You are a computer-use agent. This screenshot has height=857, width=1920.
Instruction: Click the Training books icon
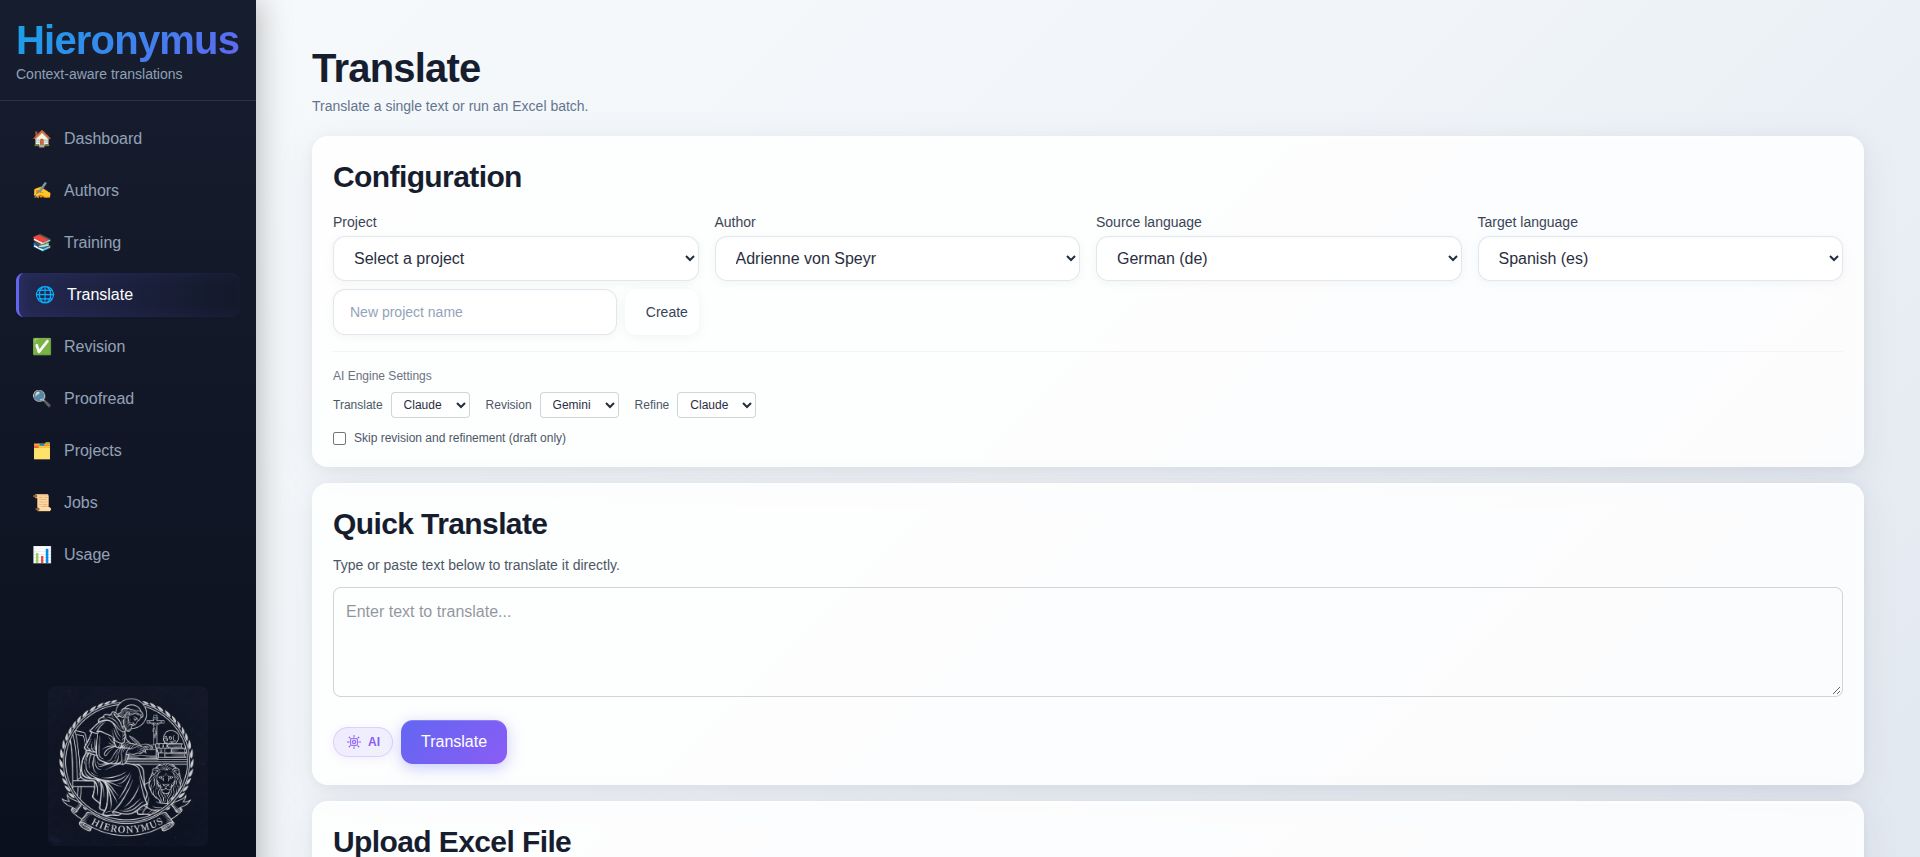tap(42, 243)
